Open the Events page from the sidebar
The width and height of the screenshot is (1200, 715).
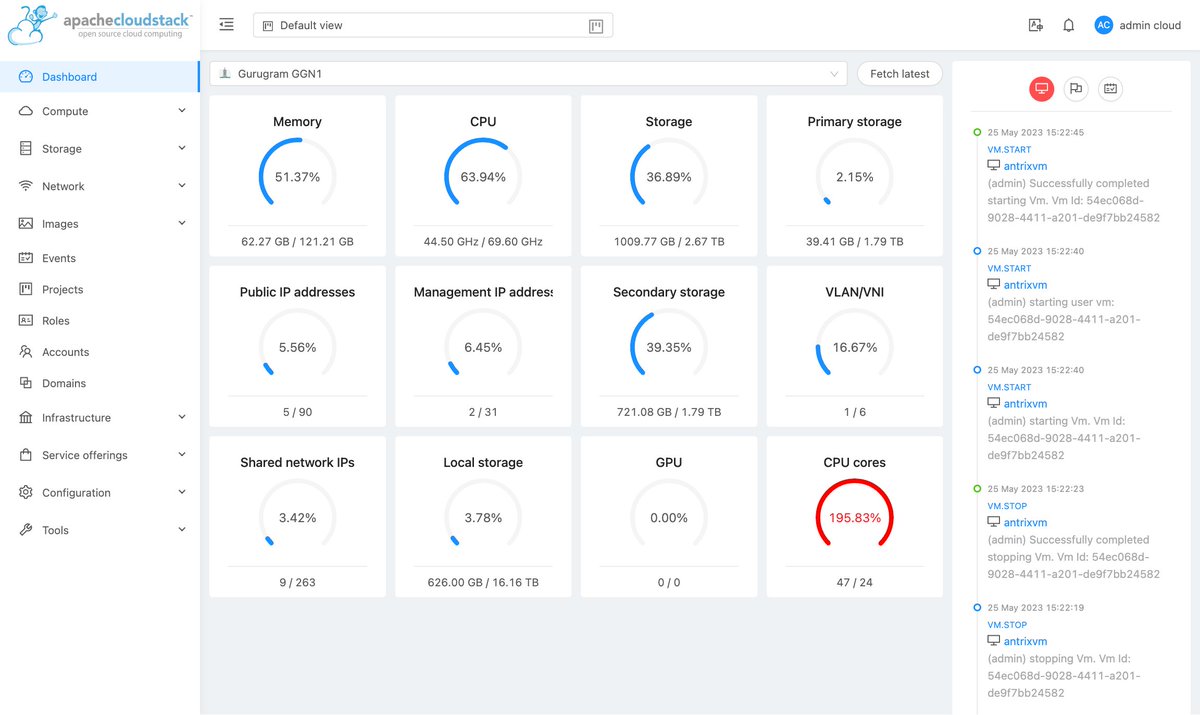[60, 257]
